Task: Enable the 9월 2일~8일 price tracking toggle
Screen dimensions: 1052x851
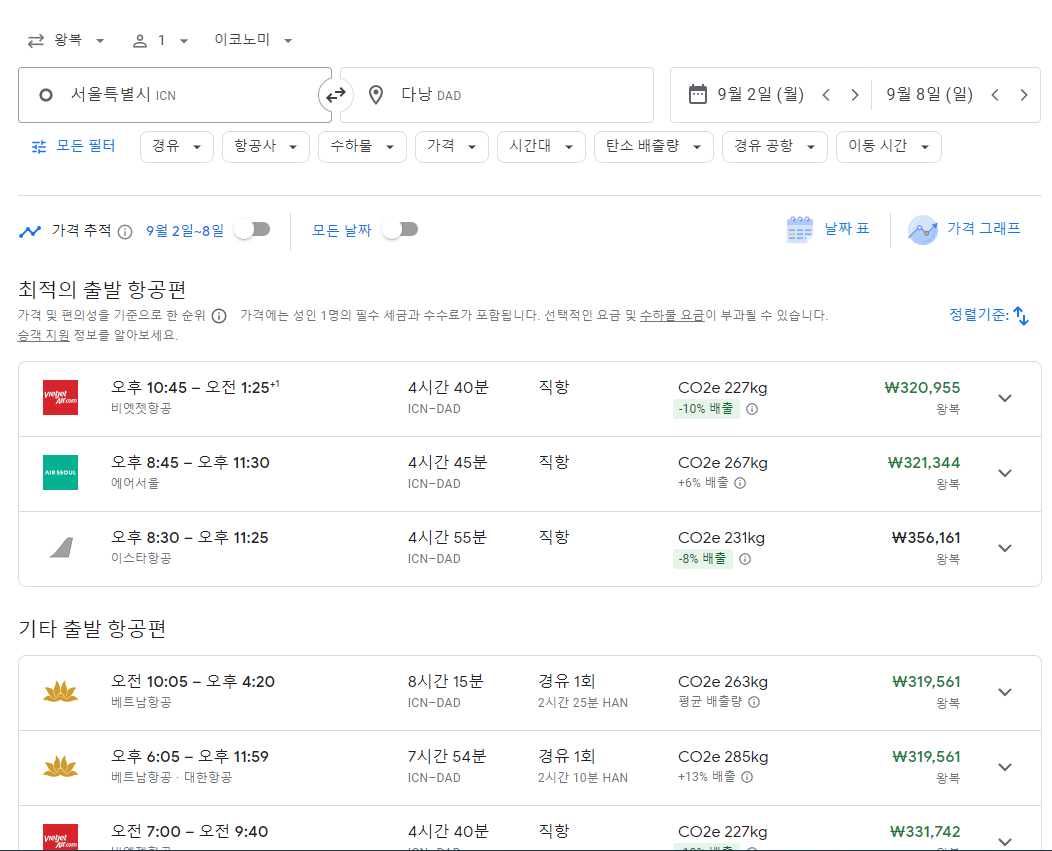Action: click(253, 229)
